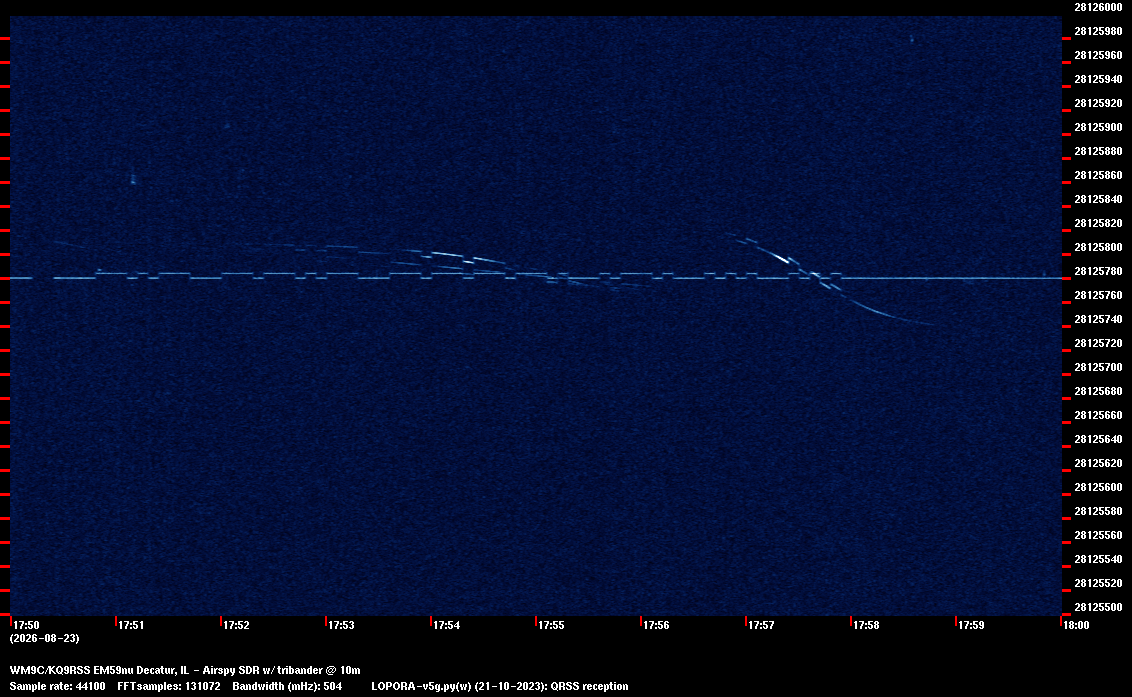
Task: Select the 17:51 time axis label
Action: (x=131, y=625)
